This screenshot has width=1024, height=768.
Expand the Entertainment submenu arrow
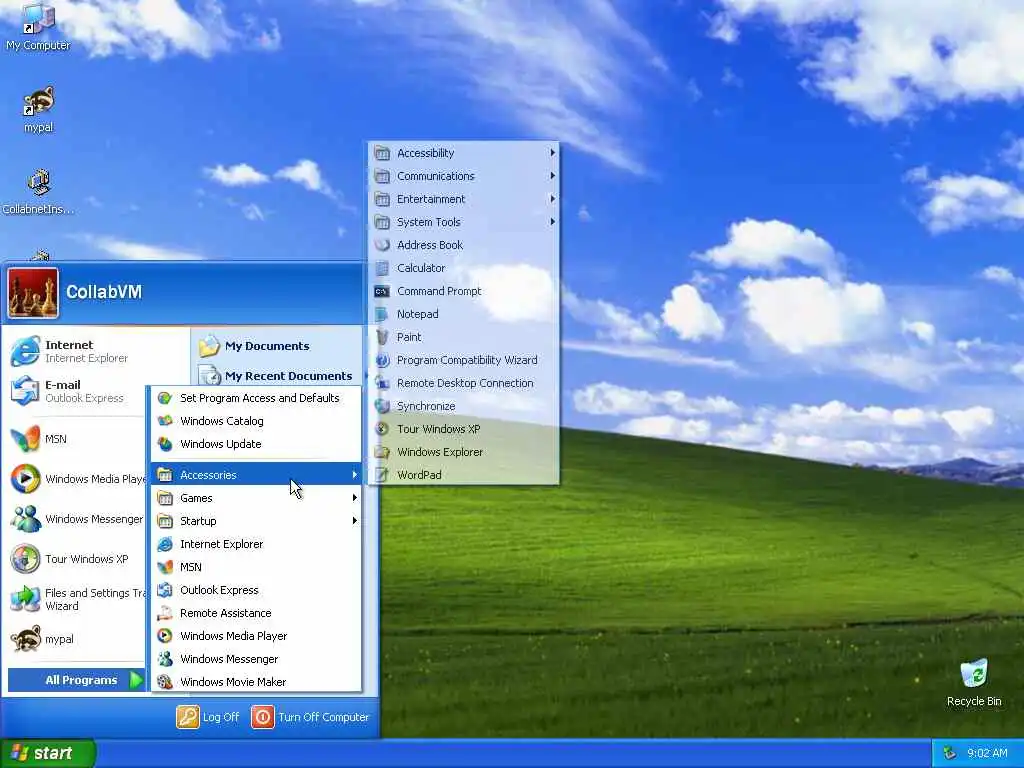552,199
